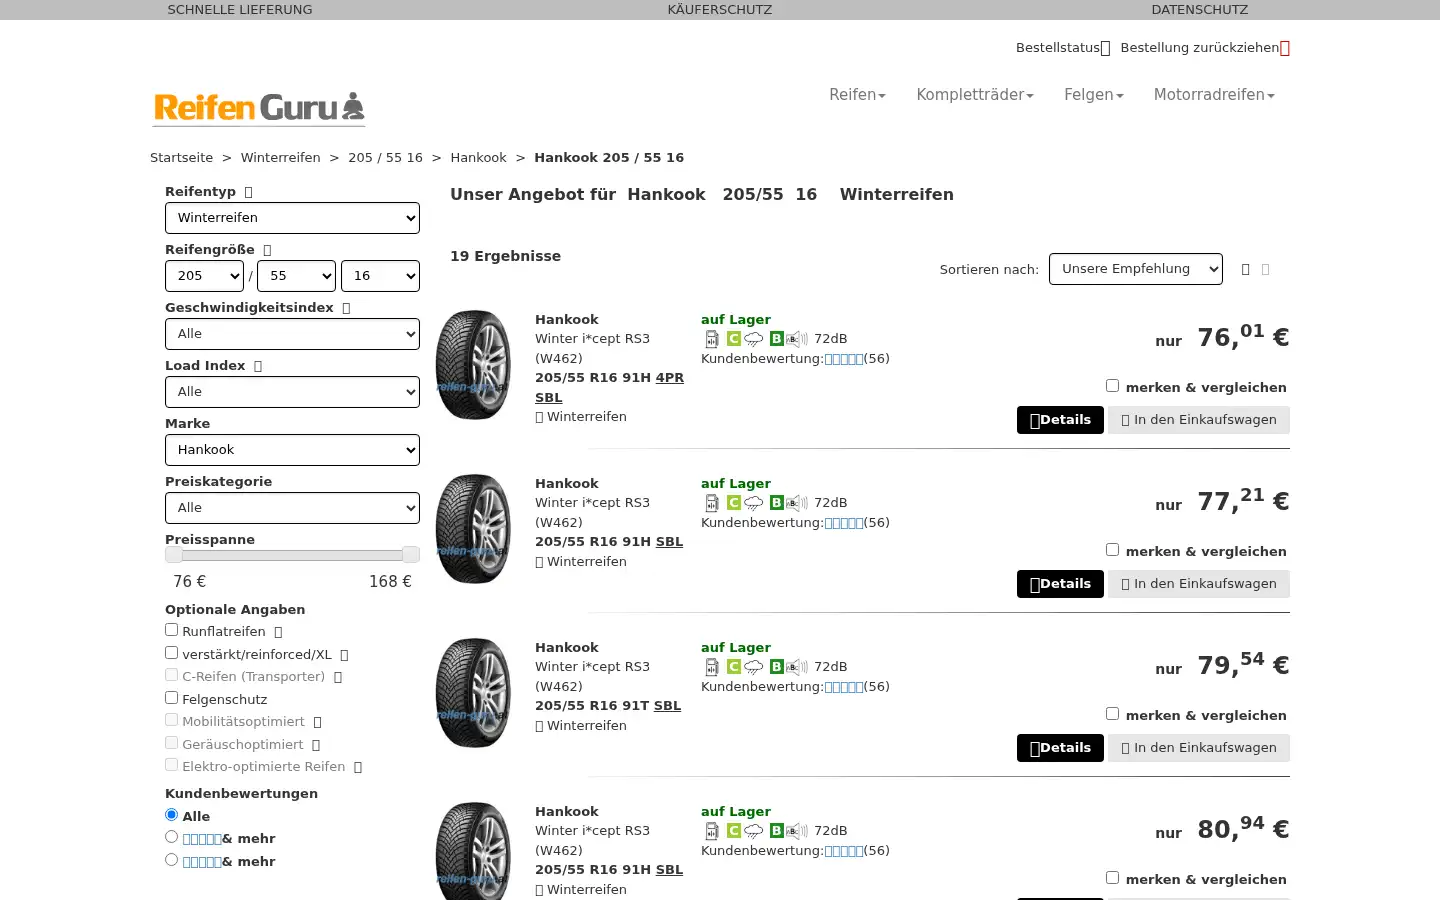
Task: Click the info icon beside Mobilitätsoptimiert
Action: (317, 722)
